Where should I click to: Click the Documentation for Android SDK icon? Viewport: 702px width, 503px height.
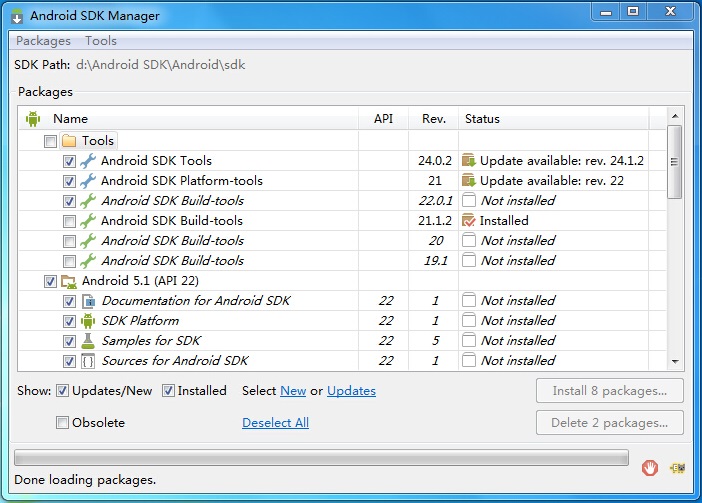pyautogui.click(x=88, y=301)
